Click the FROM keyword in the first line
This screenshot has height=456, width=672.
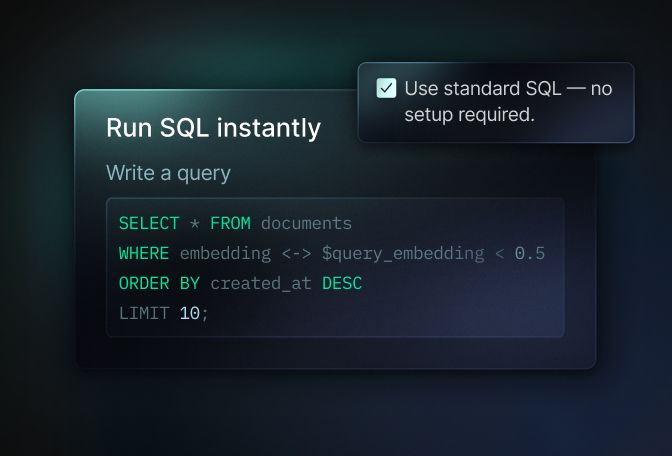point(230,223)
